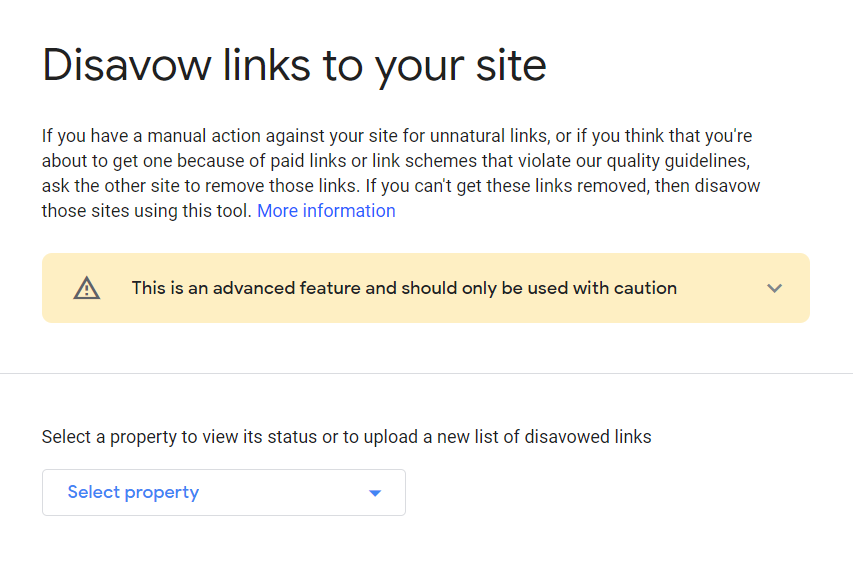This screenshot has height=588, width=853.
Task: Click the warning triangle icon
Action: [x=87, y=288]
